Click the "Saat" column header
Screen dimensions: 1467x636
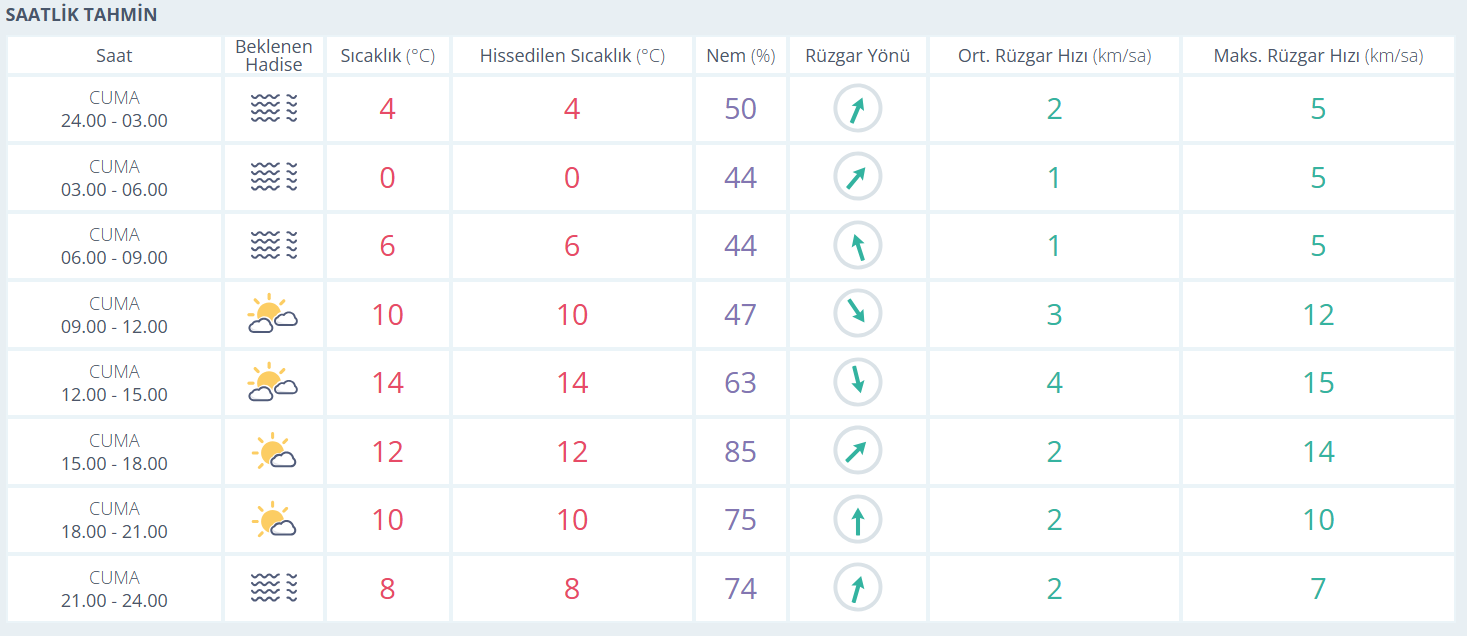click(114, 56)
